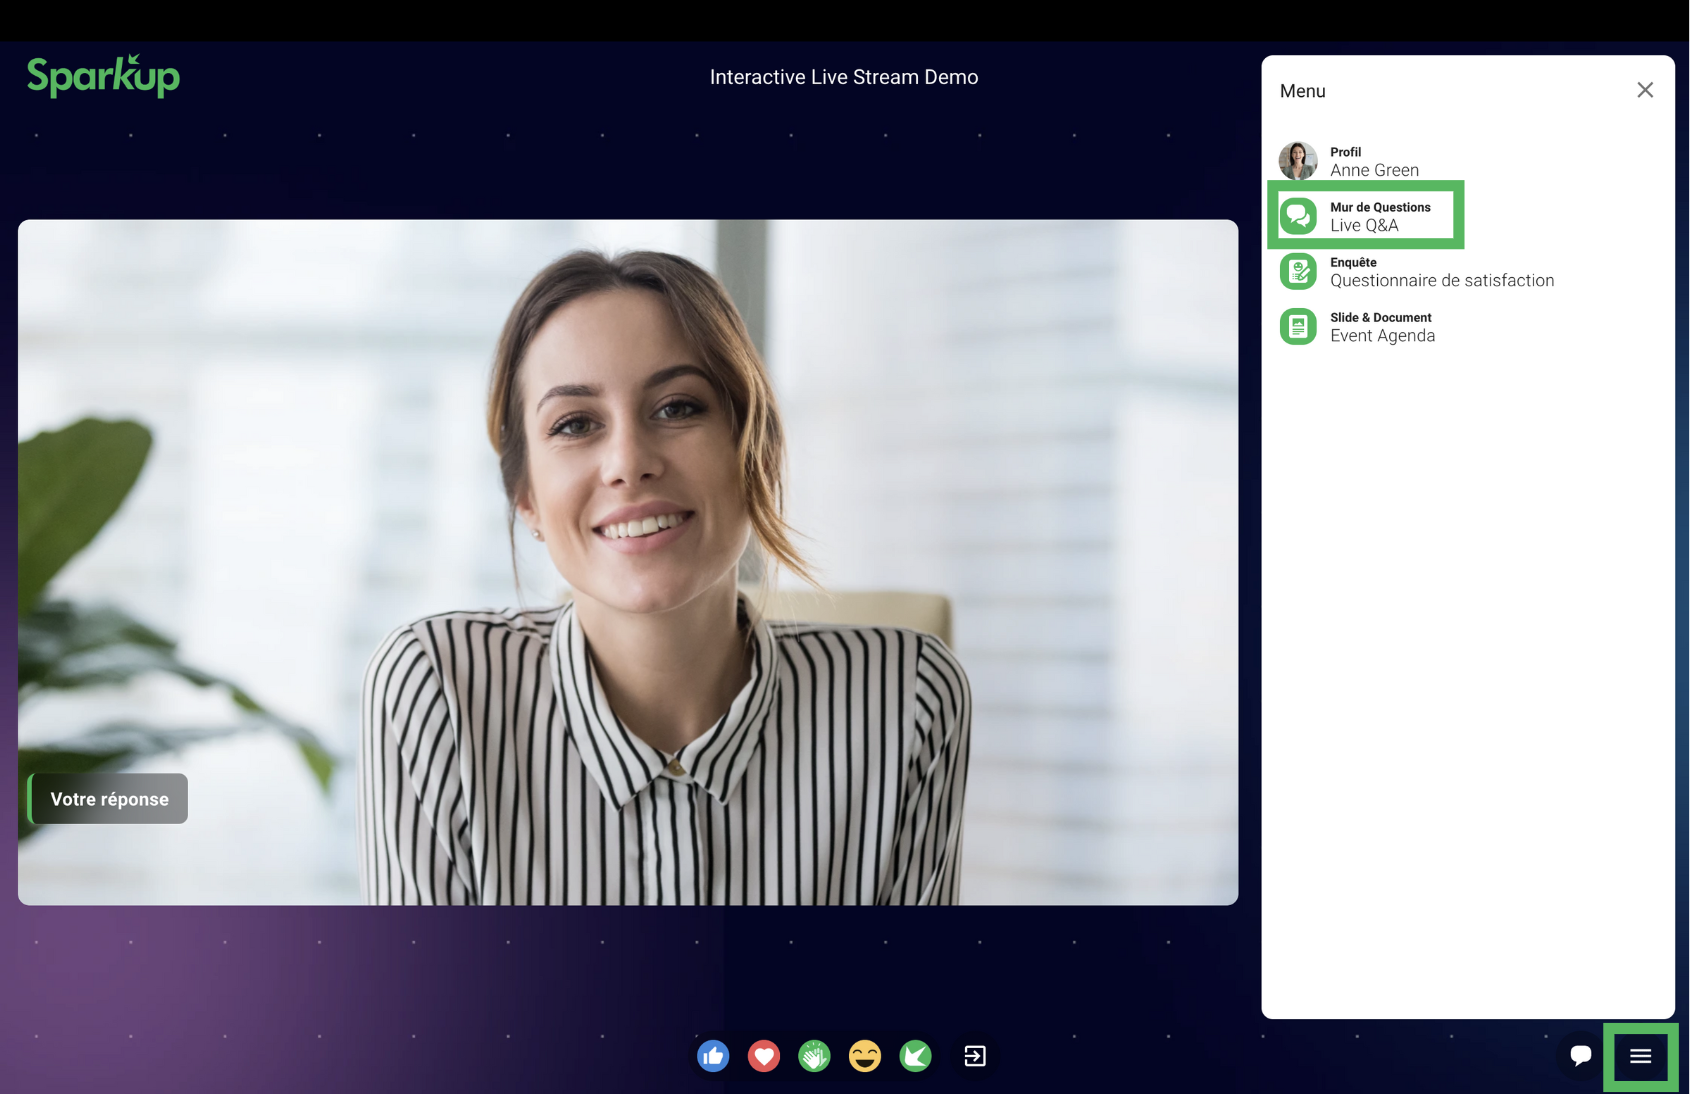Open Questionnaire de satisfaction survey
The height and width of the screenshot is (1094, 1692).
pyautogui.click(x=1441, y=272)
